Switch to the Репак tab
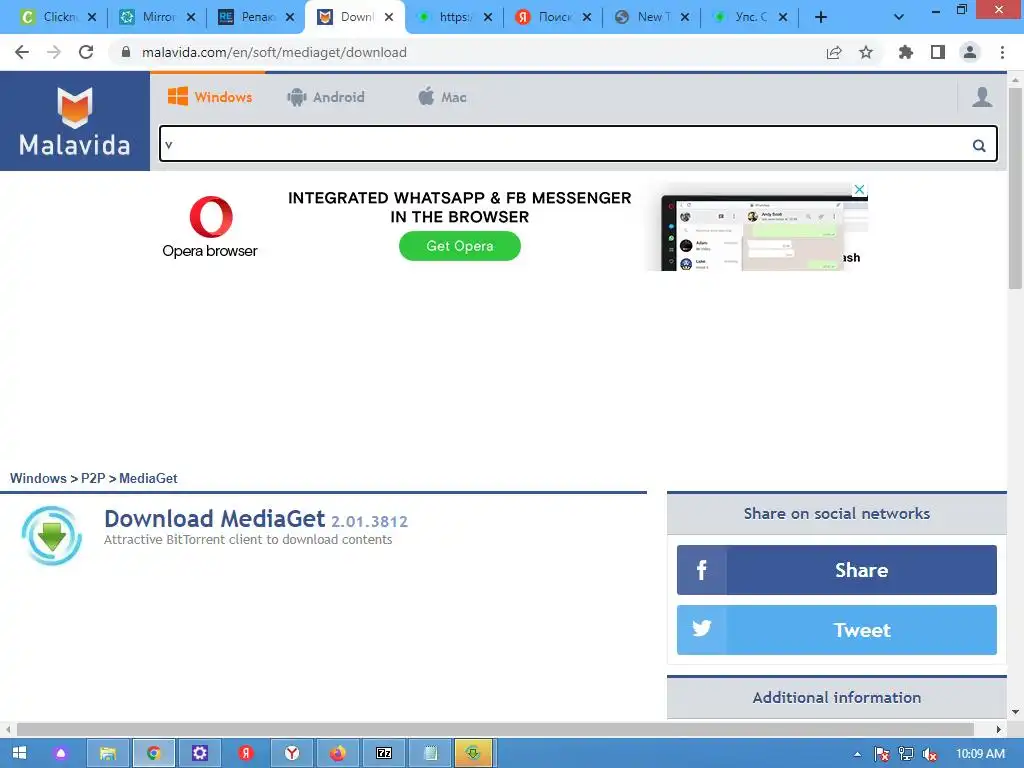Viewport: 1024px width, 768px height. [256, 17]
